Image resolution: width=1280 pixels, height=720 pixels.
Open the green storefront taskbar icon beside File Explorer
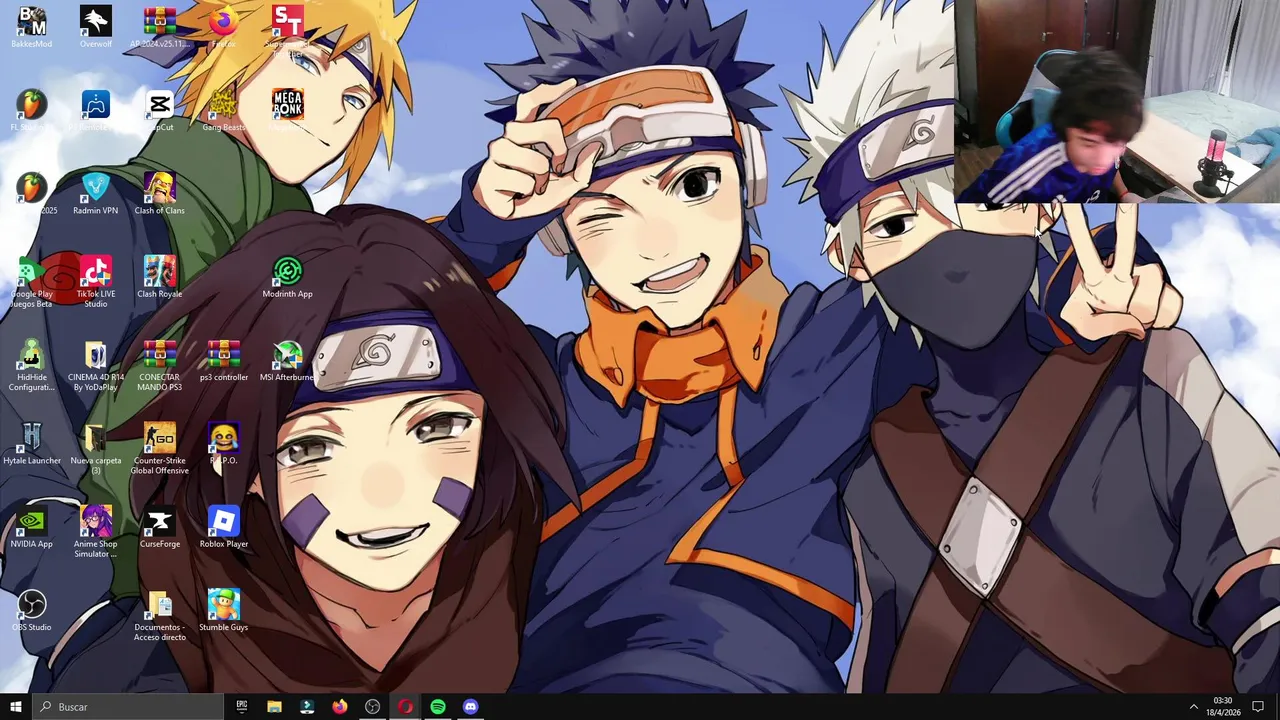tap(307, 706)
